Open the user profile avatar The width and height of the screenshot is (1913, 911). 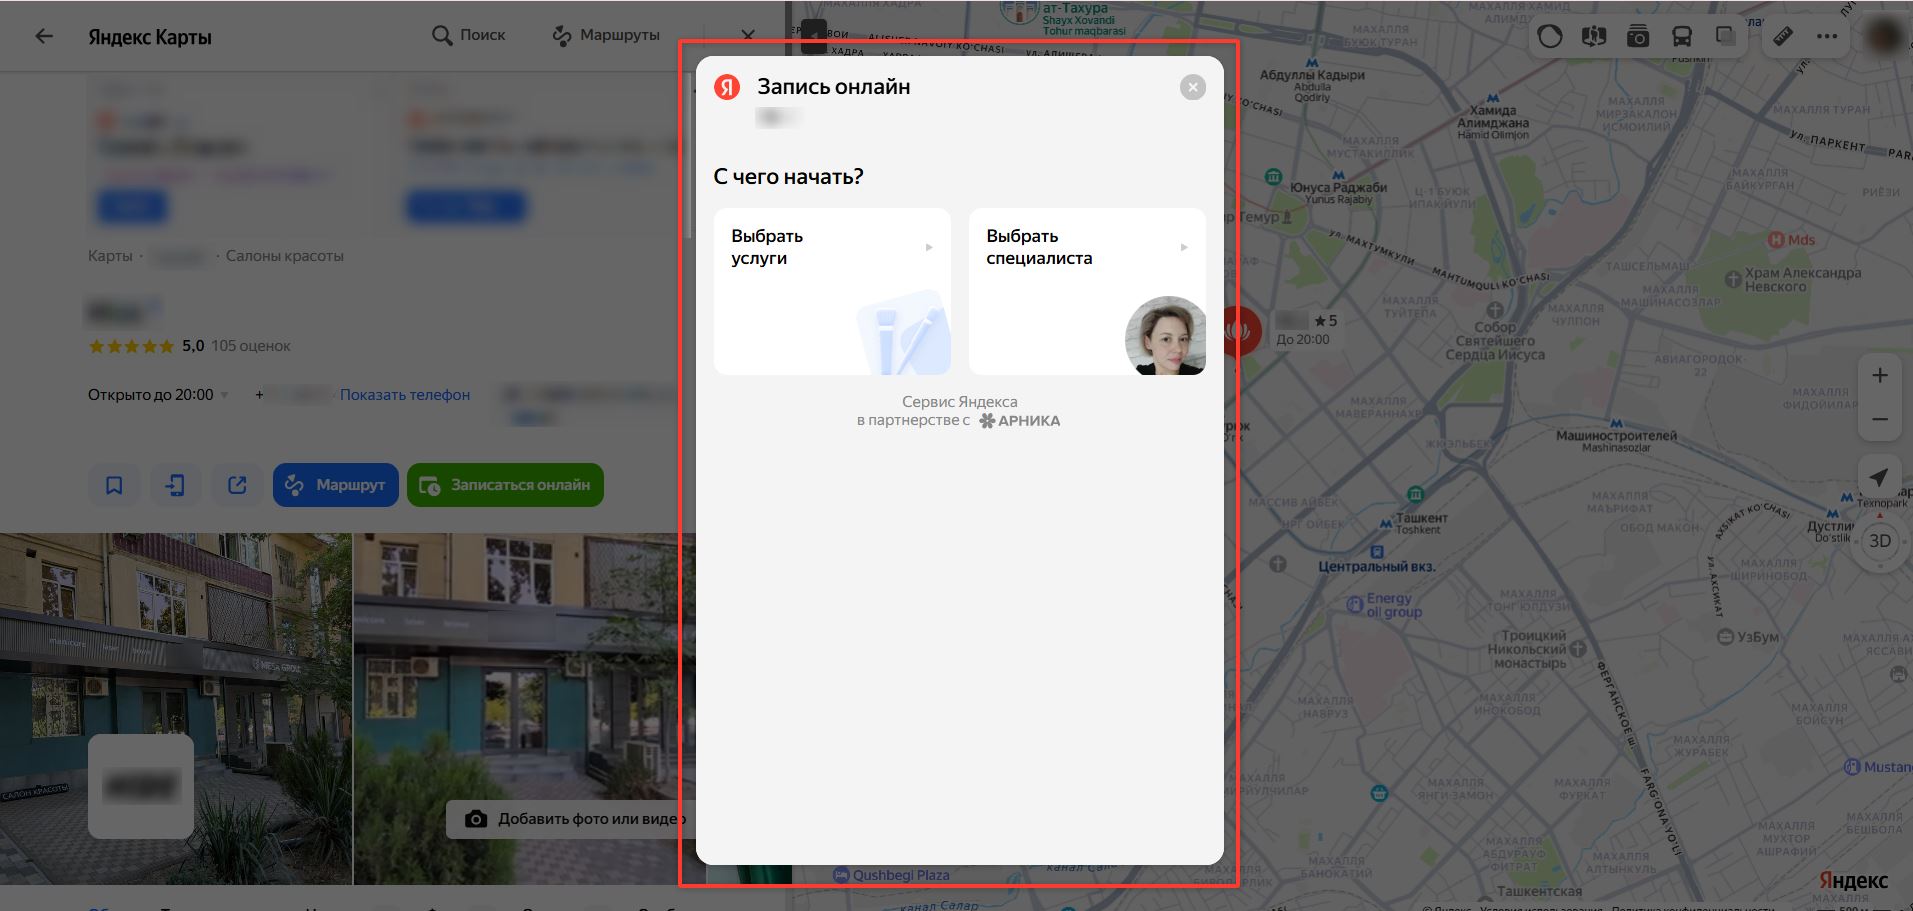tap(1885, 37)
